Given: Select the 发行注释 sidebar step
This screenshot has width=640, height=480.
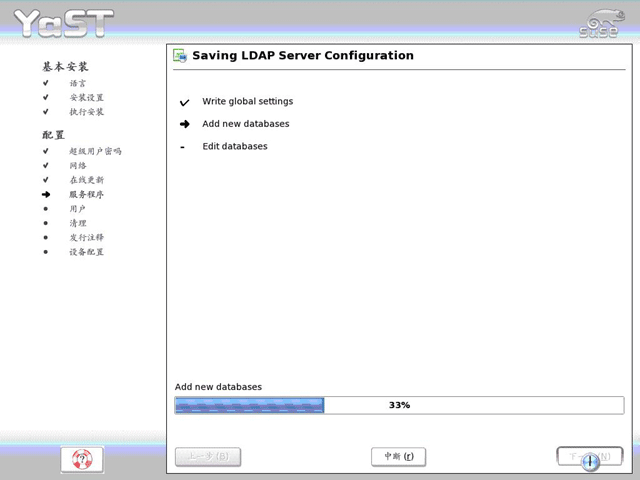Looking at the screenshot, I should coord(87,238).
